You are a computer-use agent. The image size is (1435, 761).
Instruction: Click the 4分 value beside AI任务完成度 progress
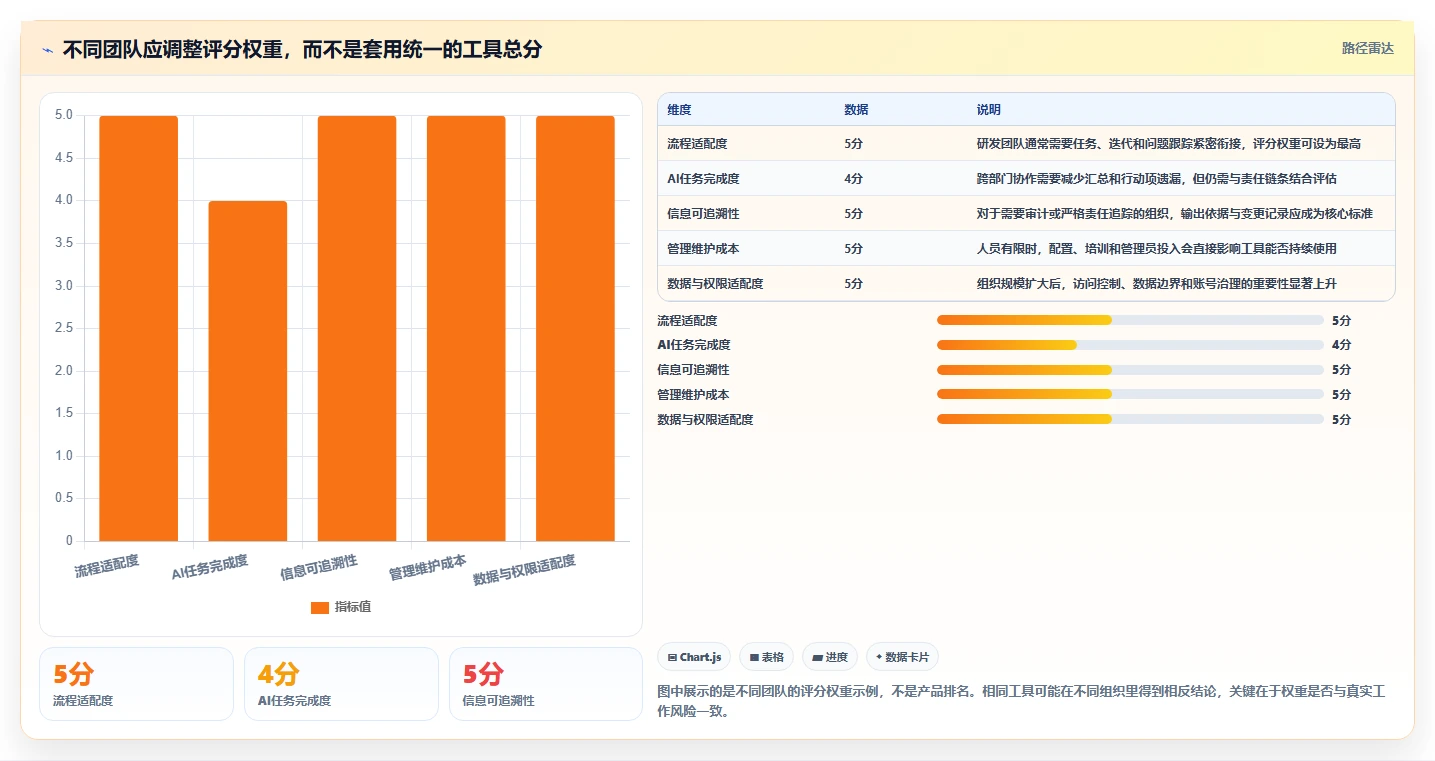coord(1342,345)
